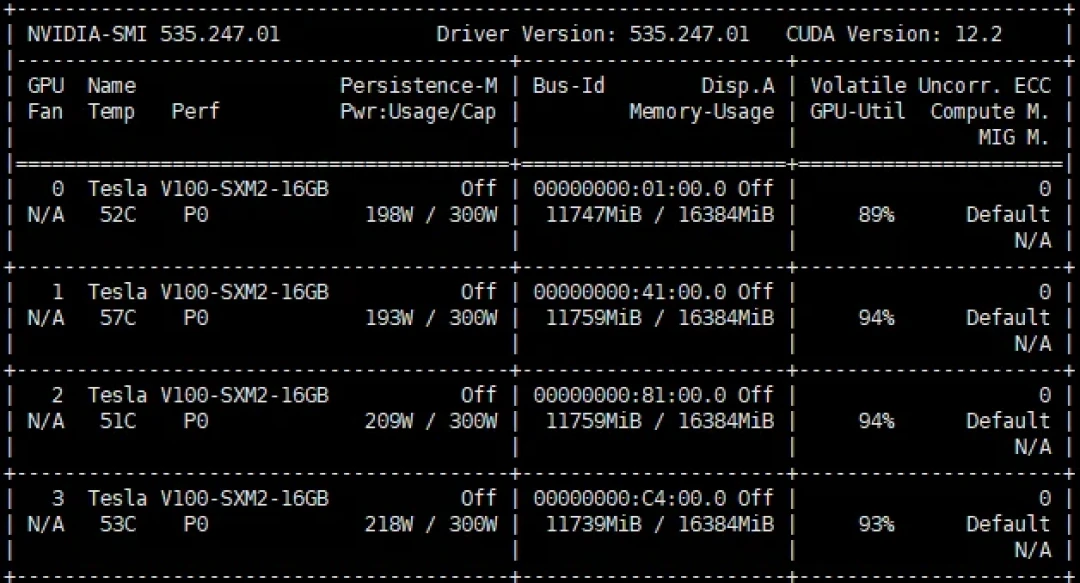
Task: Click bus id 00000000:01:00.0
Action: [630, 189]
